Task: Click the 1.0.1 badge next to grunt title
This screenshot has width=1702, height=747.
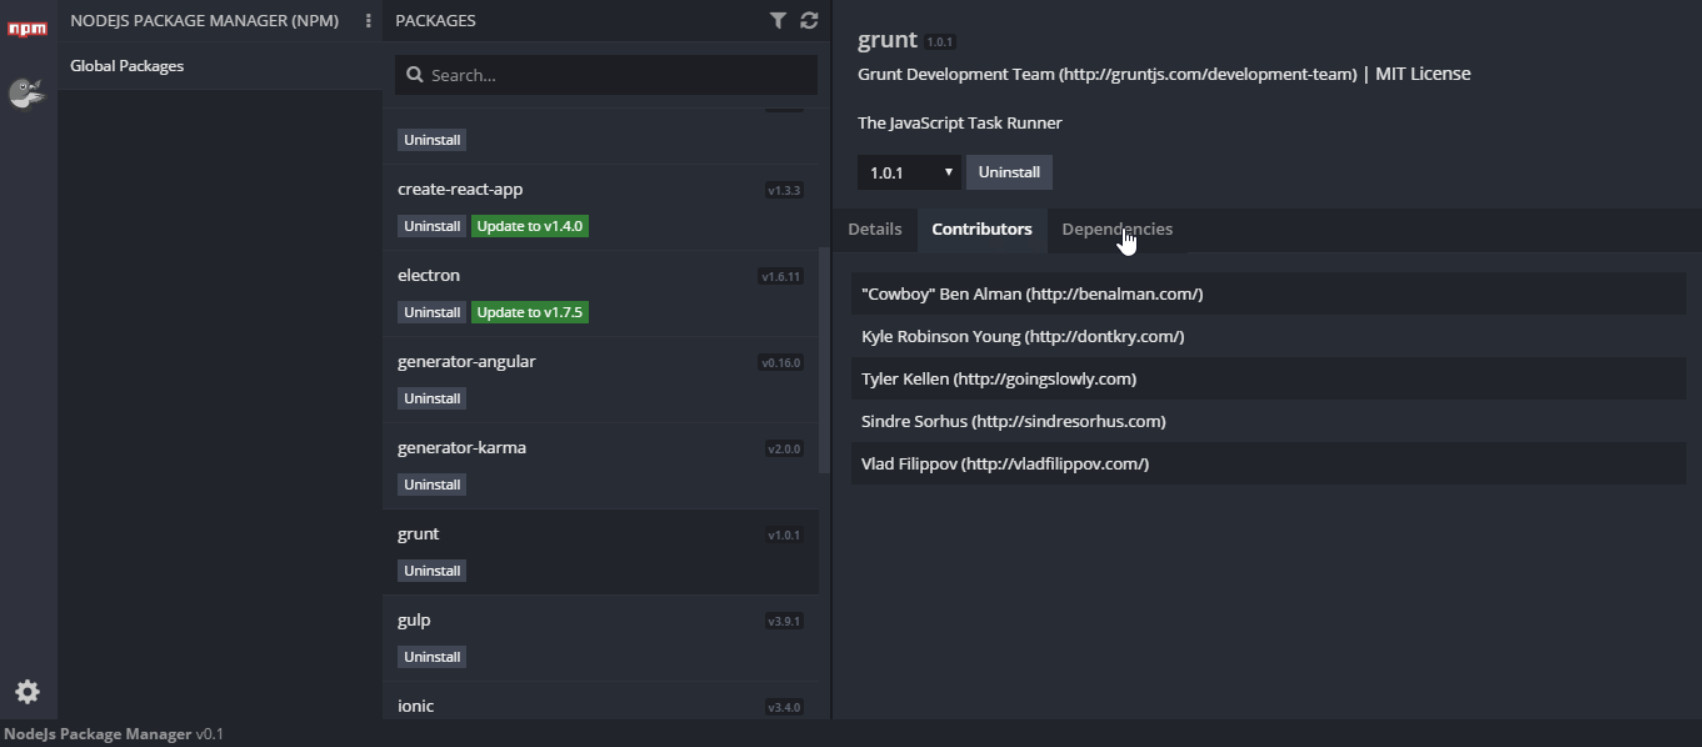Action: pyautogui.click(x=940, y=42)
